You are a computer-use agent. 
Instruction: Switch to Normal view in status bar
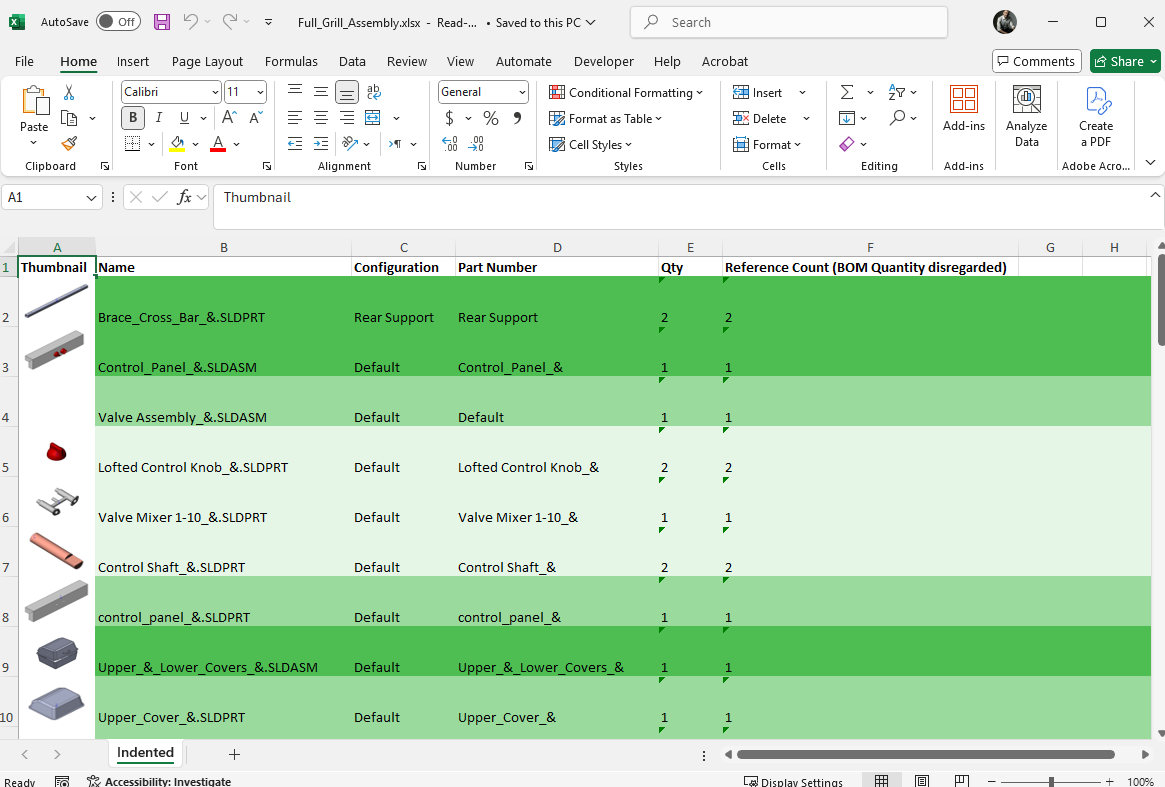tap(881, 780)
